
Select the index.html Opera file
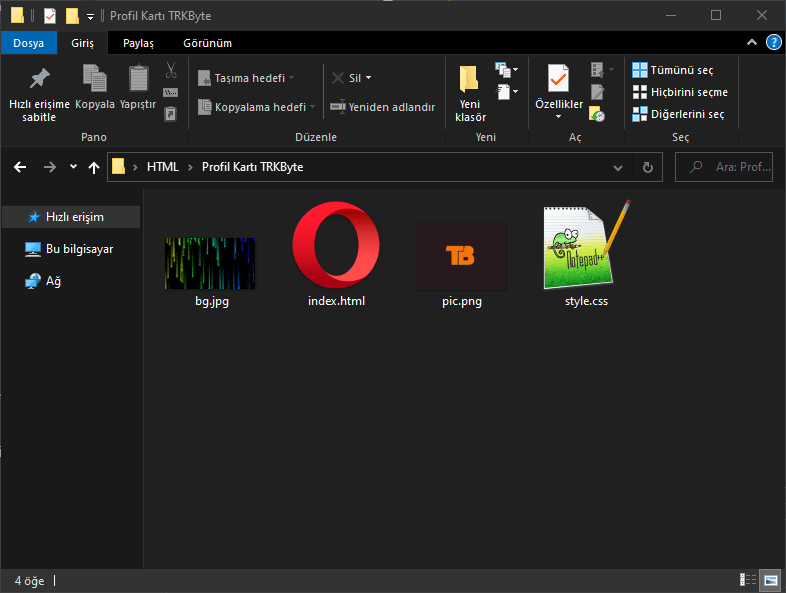click(336, 245)
